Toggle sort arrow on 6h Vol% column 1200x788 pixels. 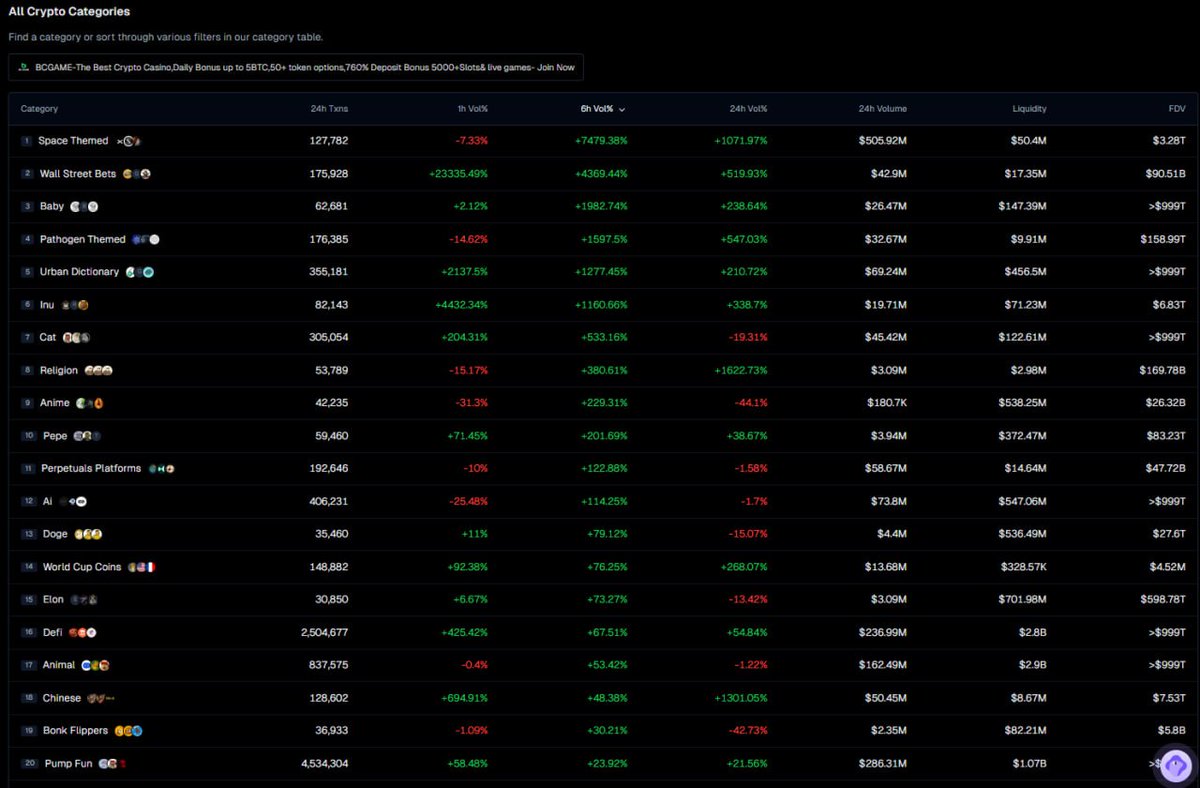point(623,109)
